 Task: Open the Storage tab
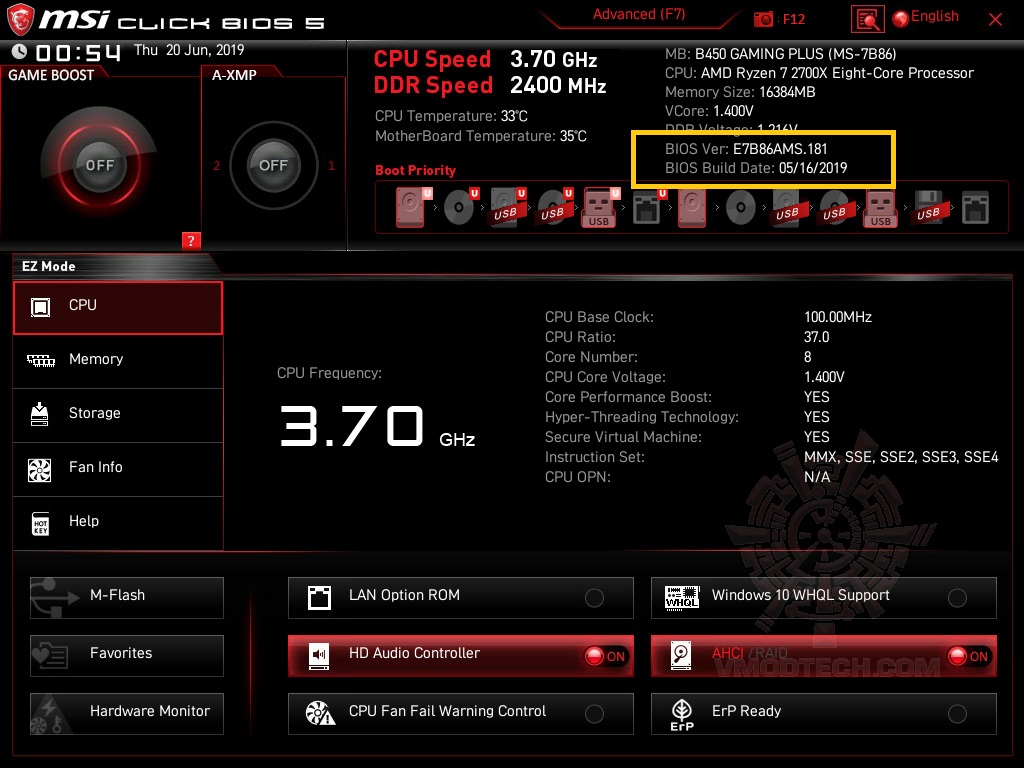coord(118,415)
